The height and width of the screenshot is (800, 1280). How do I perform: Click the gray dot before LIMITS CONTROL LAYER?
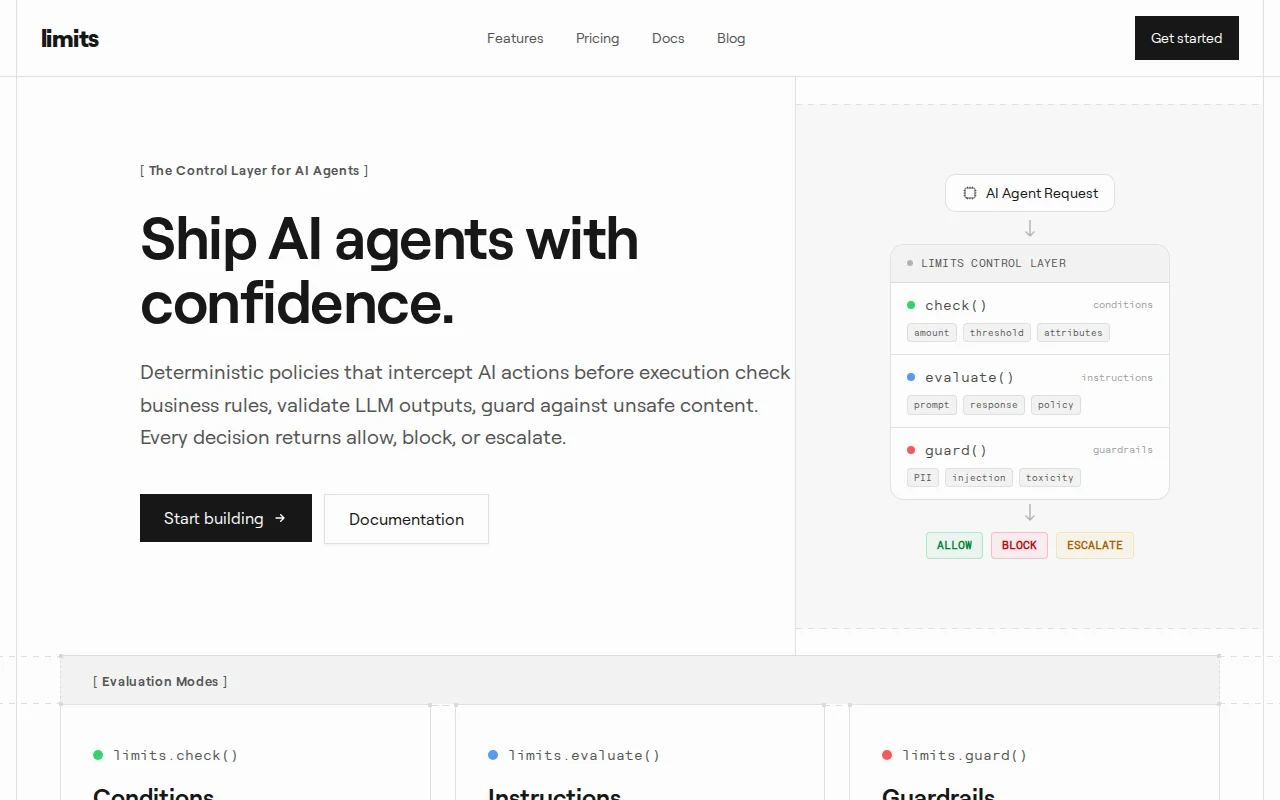pos(910,263)
